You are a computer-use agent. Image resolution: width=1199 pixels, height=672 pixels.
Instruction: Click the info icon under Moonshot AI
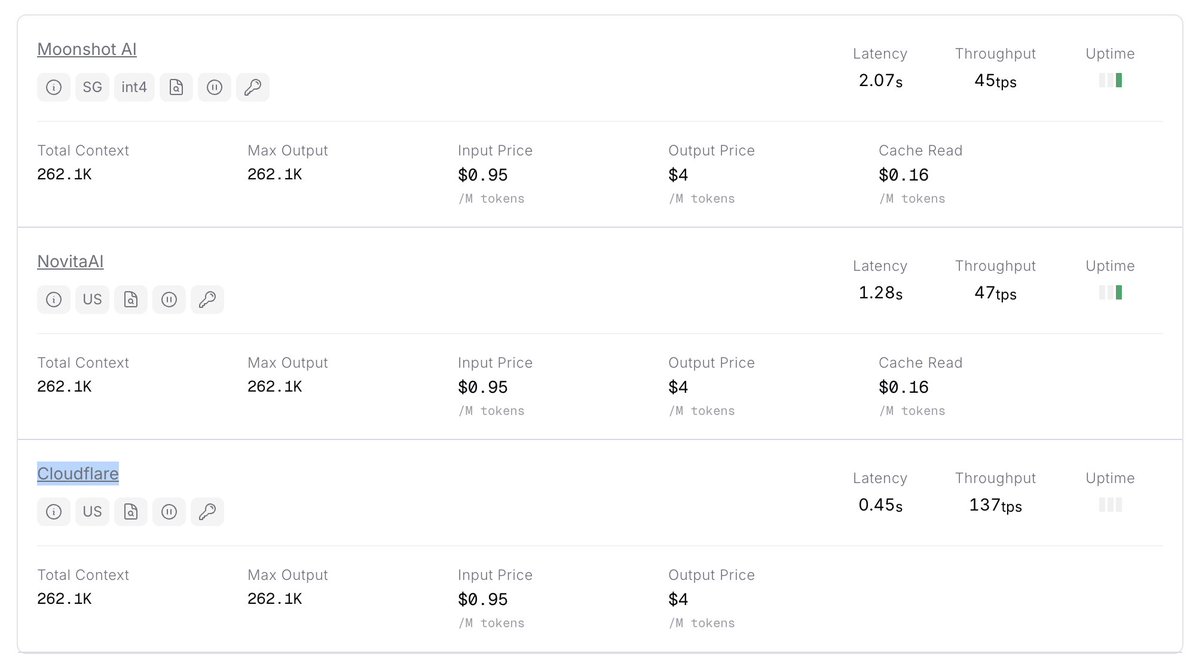(54, 87)
